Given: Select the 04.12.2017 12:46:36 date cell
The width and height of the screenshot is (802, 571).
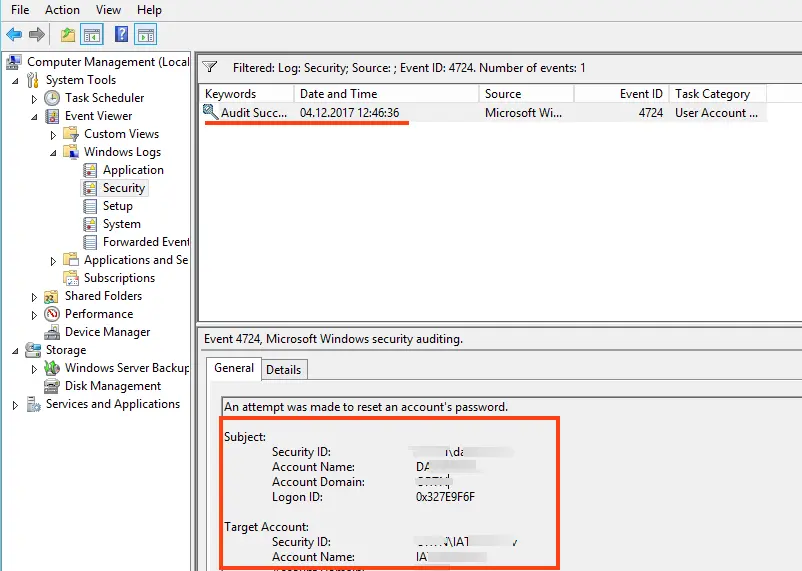Looking at the screenshot, I should pos(349,113).
